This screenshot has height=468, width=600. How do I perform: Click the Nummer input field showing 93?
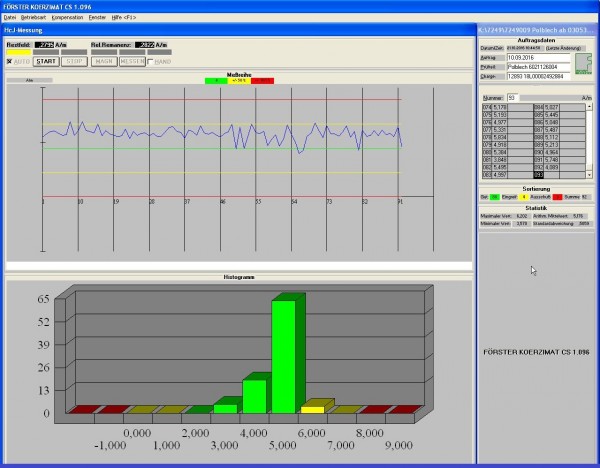[512, 98]
